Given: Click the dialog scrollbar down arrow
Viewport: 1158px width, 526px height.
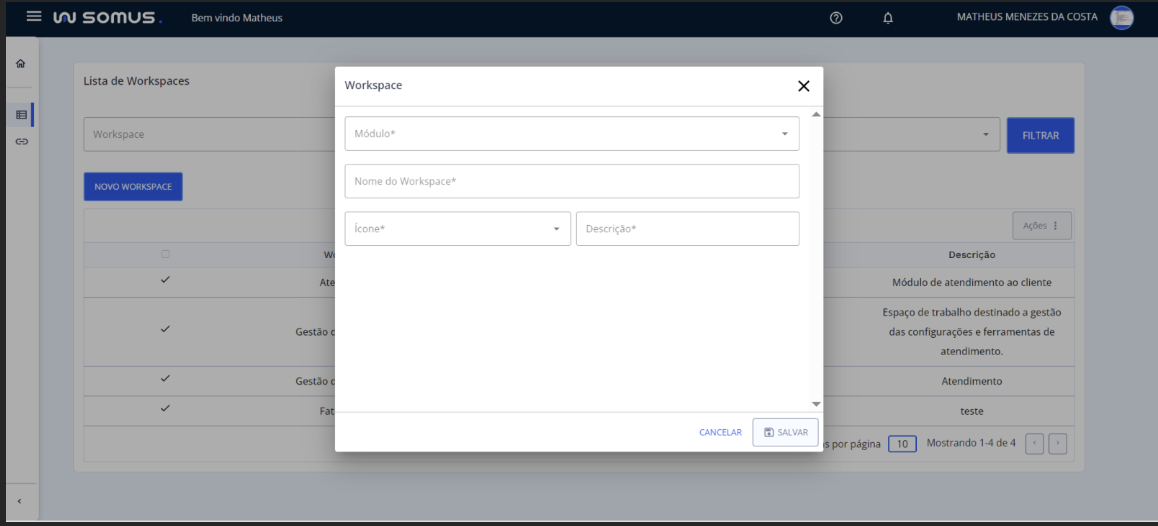Looking at the screenshot, I should click(x=816, y=404).
